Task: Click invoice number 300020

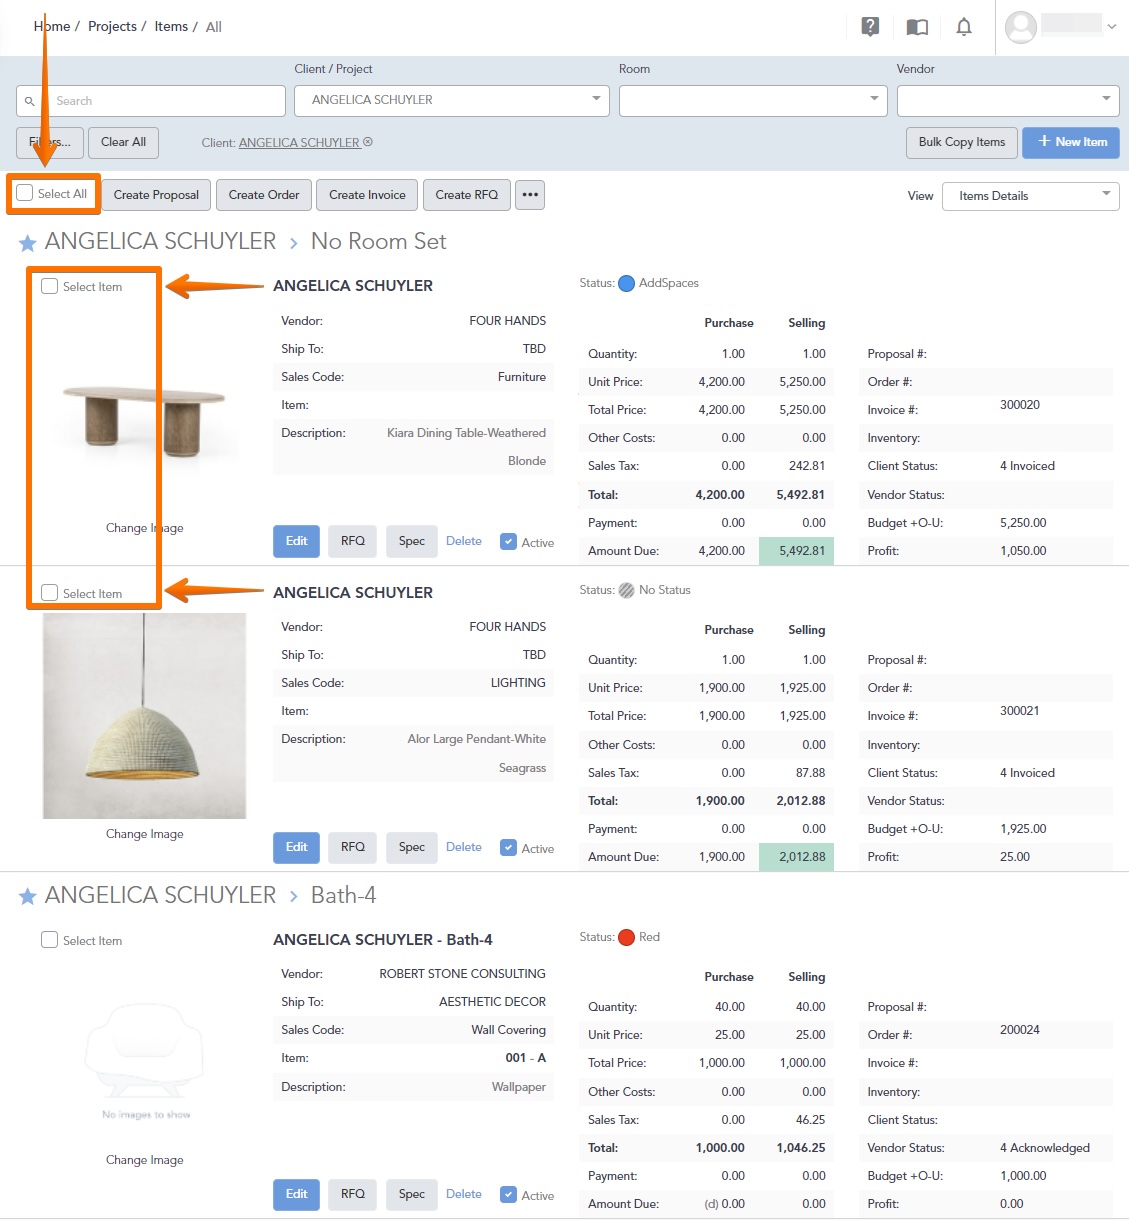Action: pyautogui.click(x=1020, y=405)
